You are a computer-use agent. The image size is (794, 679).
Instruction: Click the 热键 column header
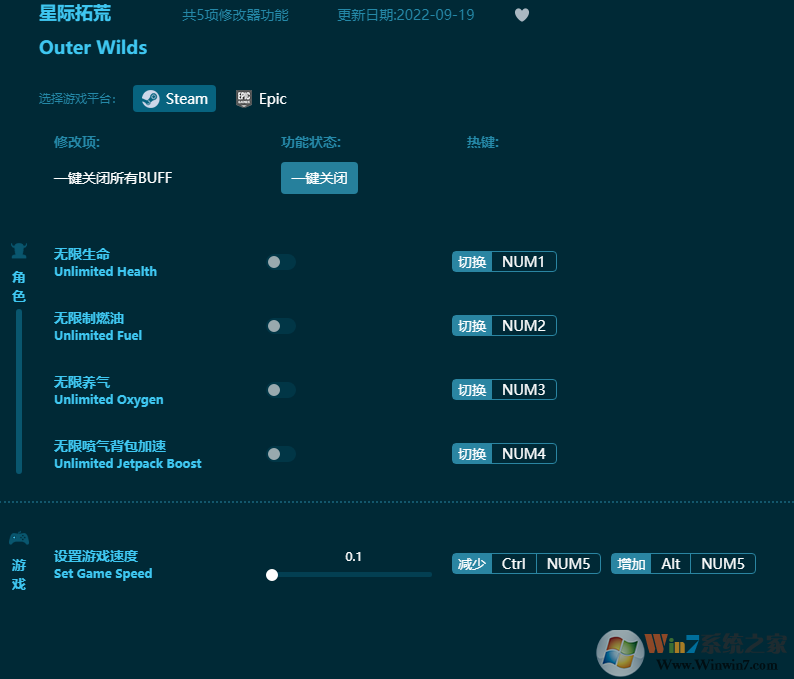pos(483,142)
